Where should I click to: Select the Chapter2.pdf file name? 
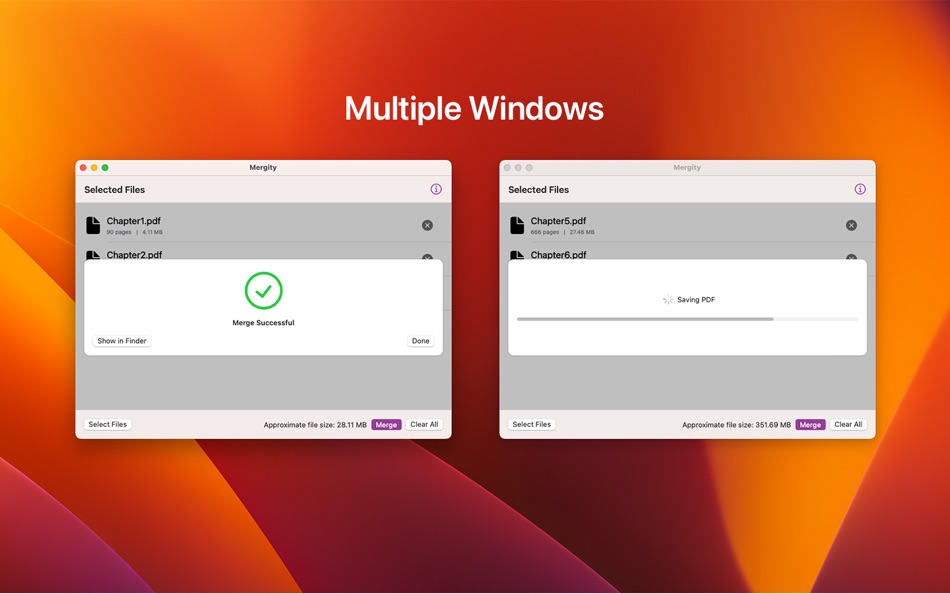[134, 255]
